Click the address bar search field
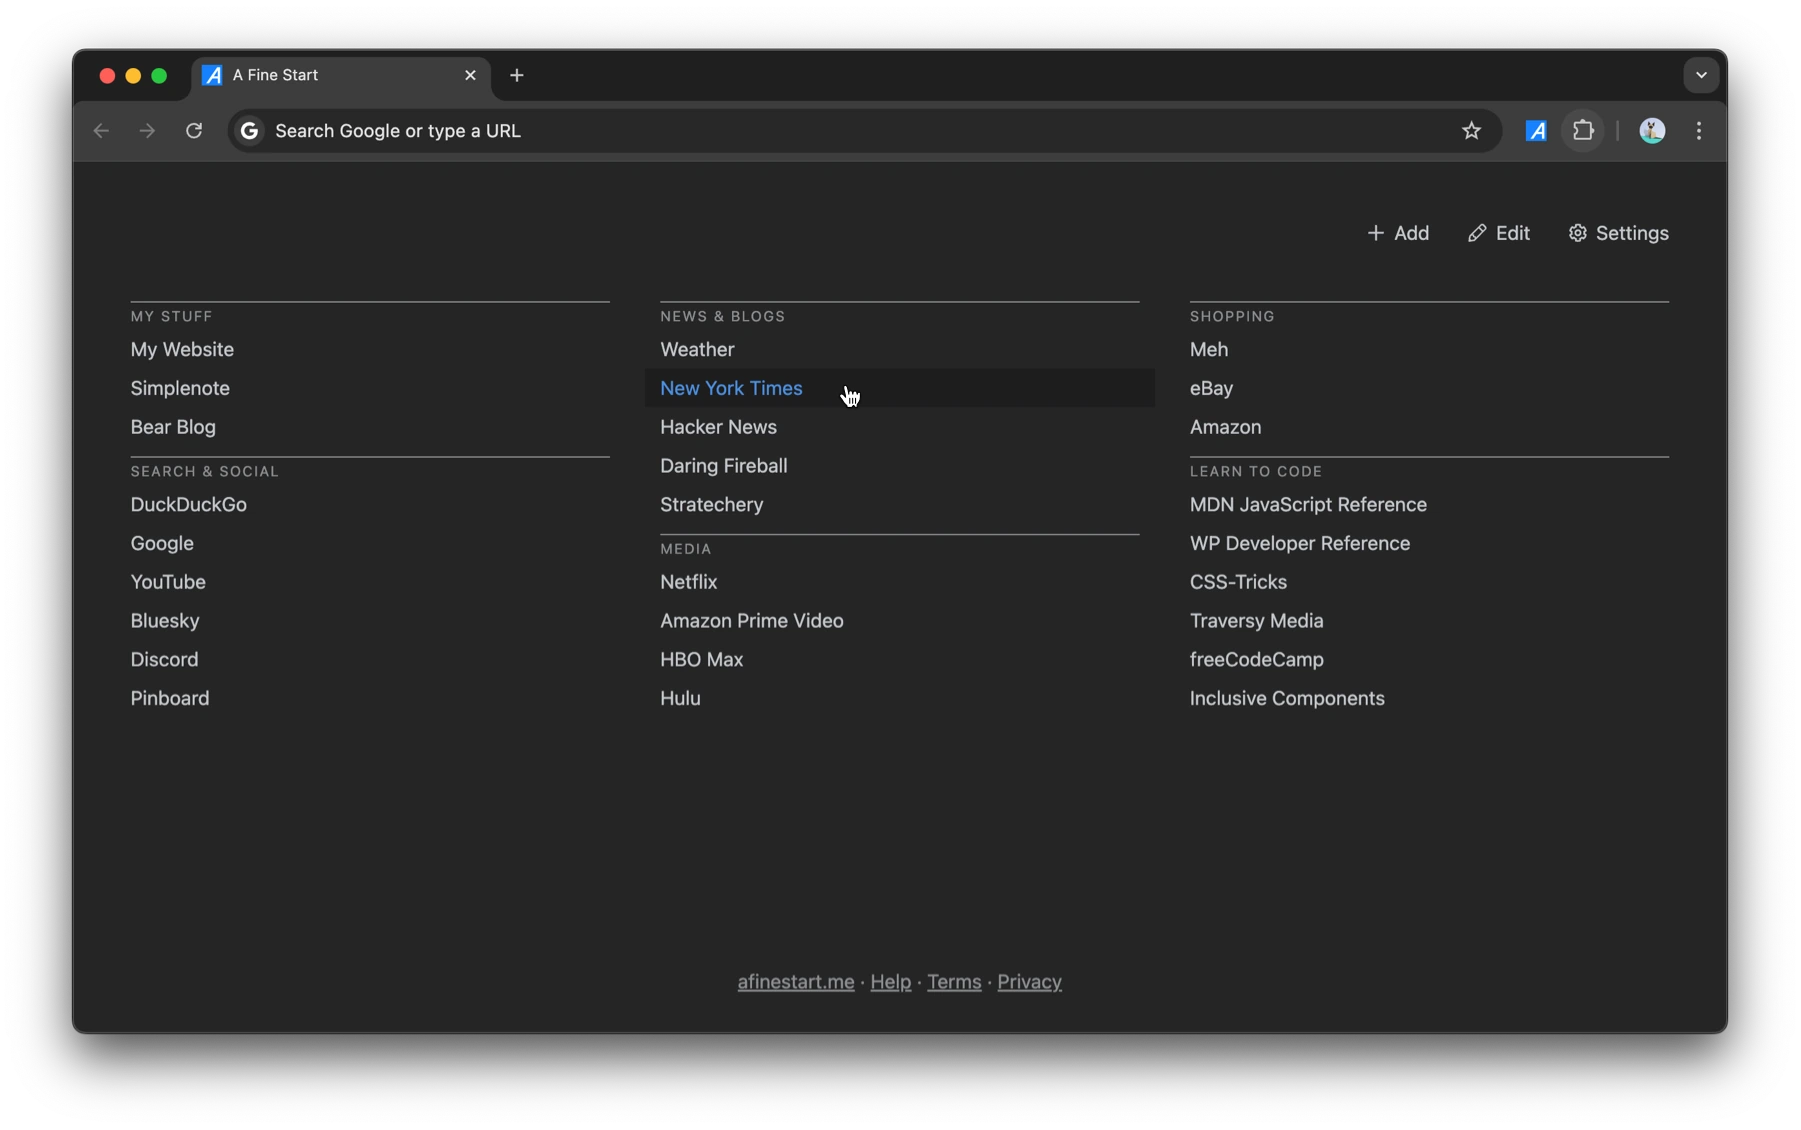Viewport: 1801px width, 1130px height. click(700, 131)
